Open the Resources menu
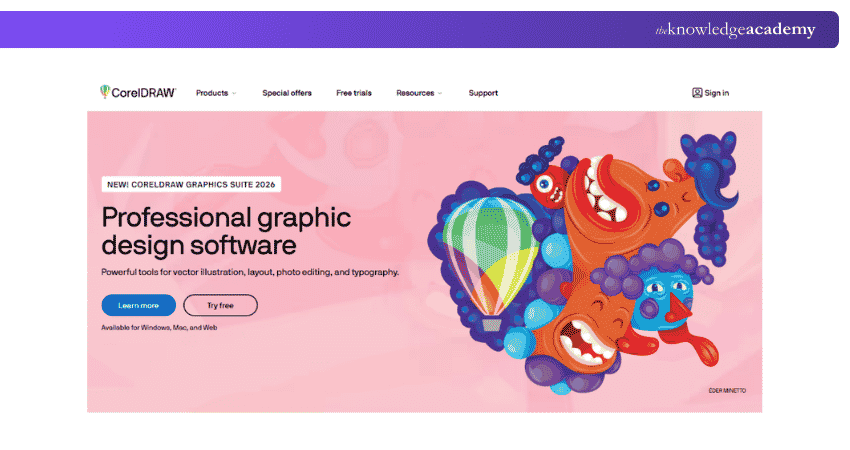 pyautogui.click(x=415, y=93)
